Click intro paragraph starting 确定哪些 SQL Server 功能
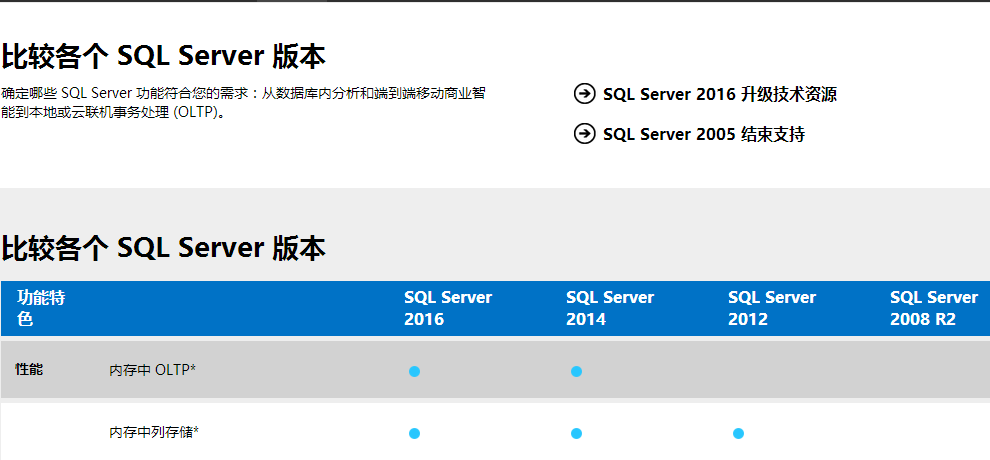Screen dimensions: 990x460 coord(243,103)
